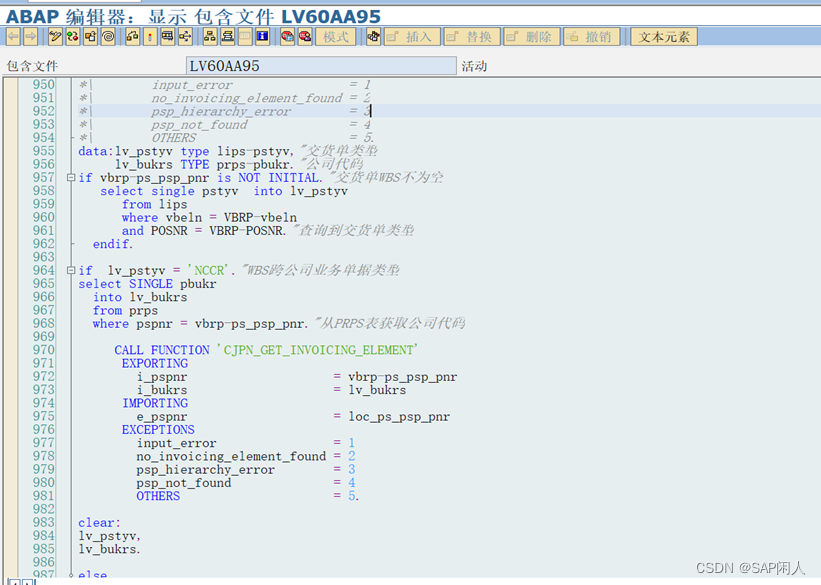Click commented psp_hierarchy_error on line 952

click(x=220, y=112)
